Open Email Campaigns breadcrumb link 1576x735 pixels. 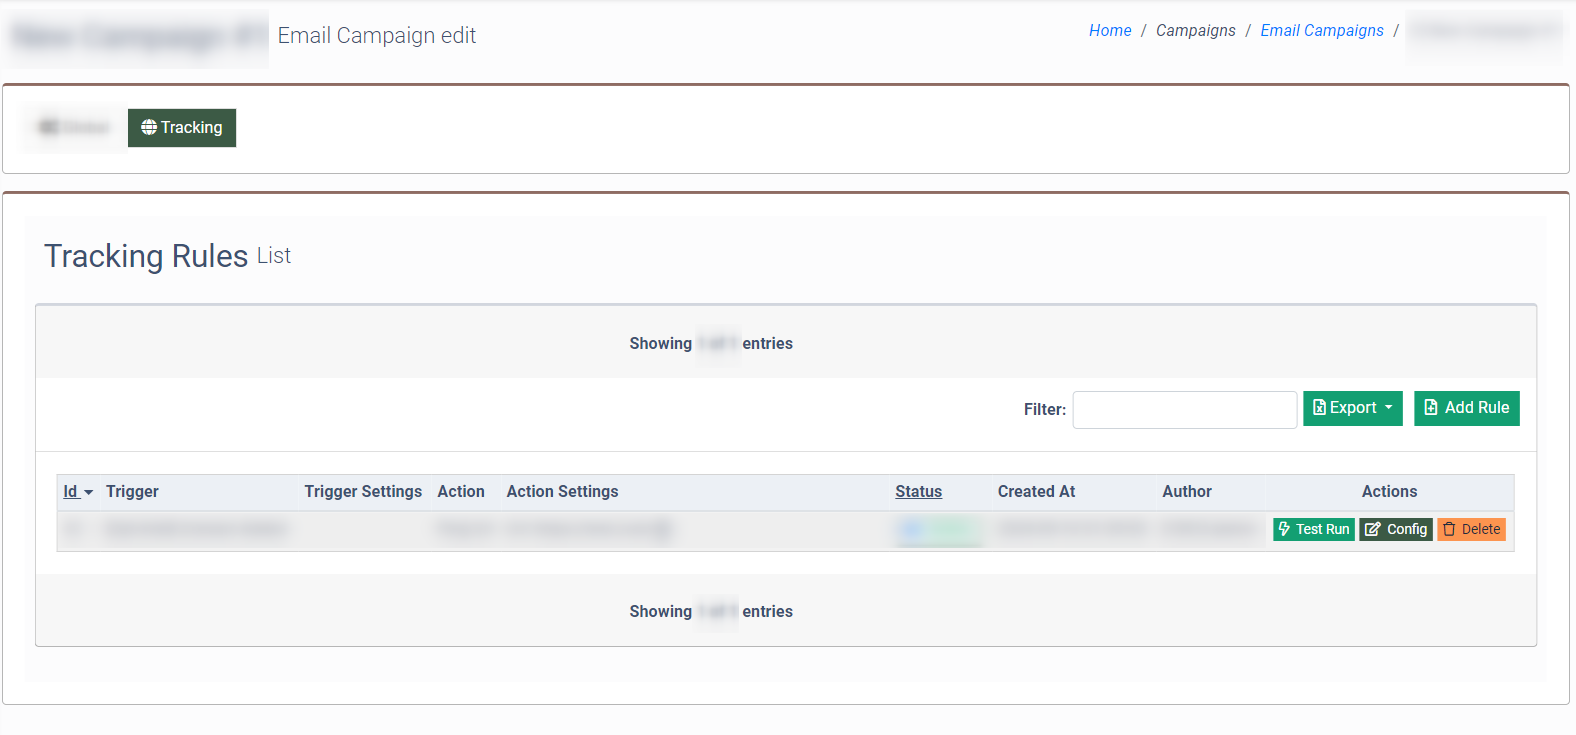1321,31
